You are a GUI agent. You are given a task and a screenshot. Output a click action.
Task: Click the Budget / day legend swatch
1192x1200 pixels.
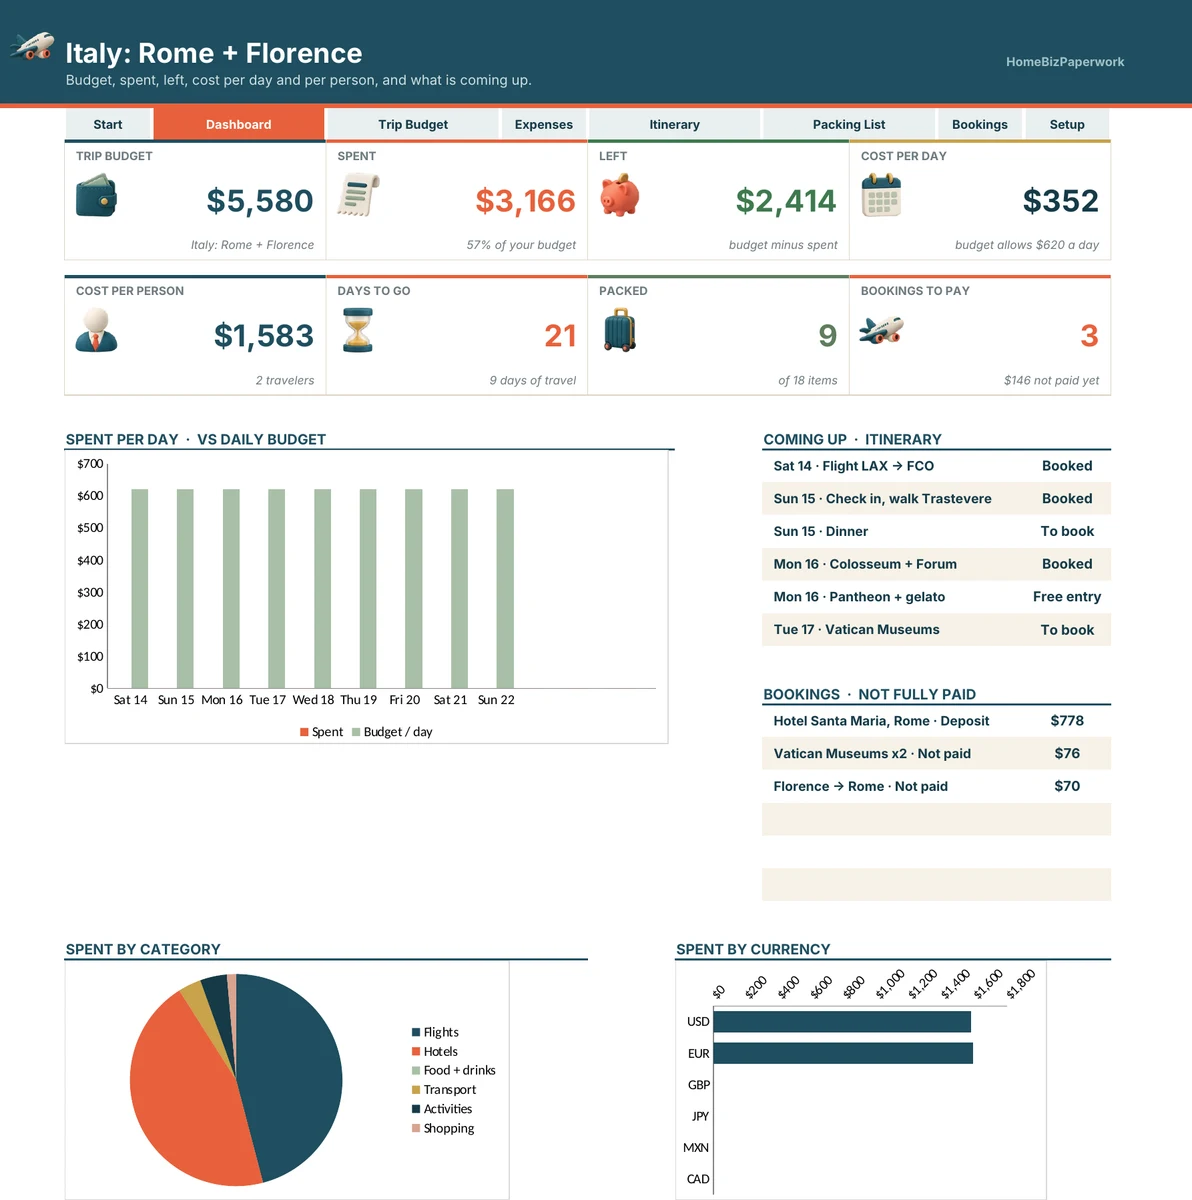(x=356, y=732)
